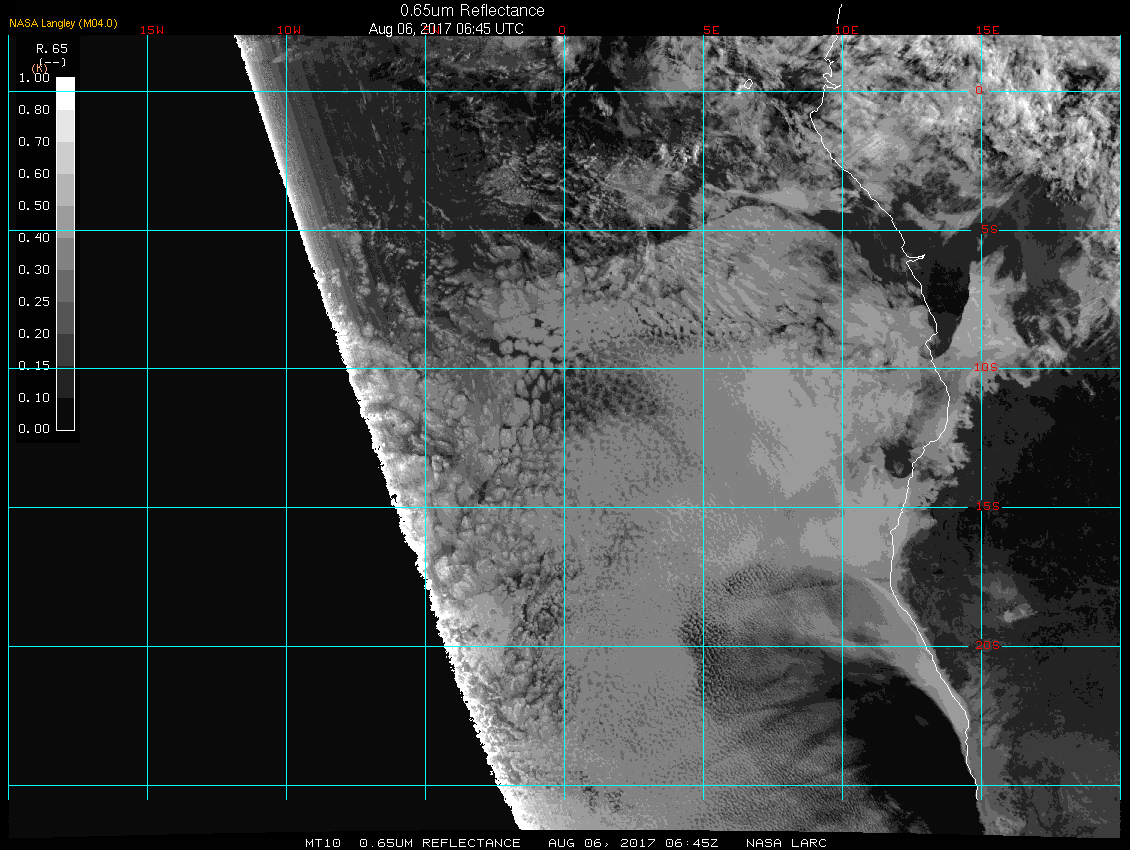Screen dimensions: 1130x850
Task: Select the "0.65um Reflectance" title at top
Action: tap(472, 10)
